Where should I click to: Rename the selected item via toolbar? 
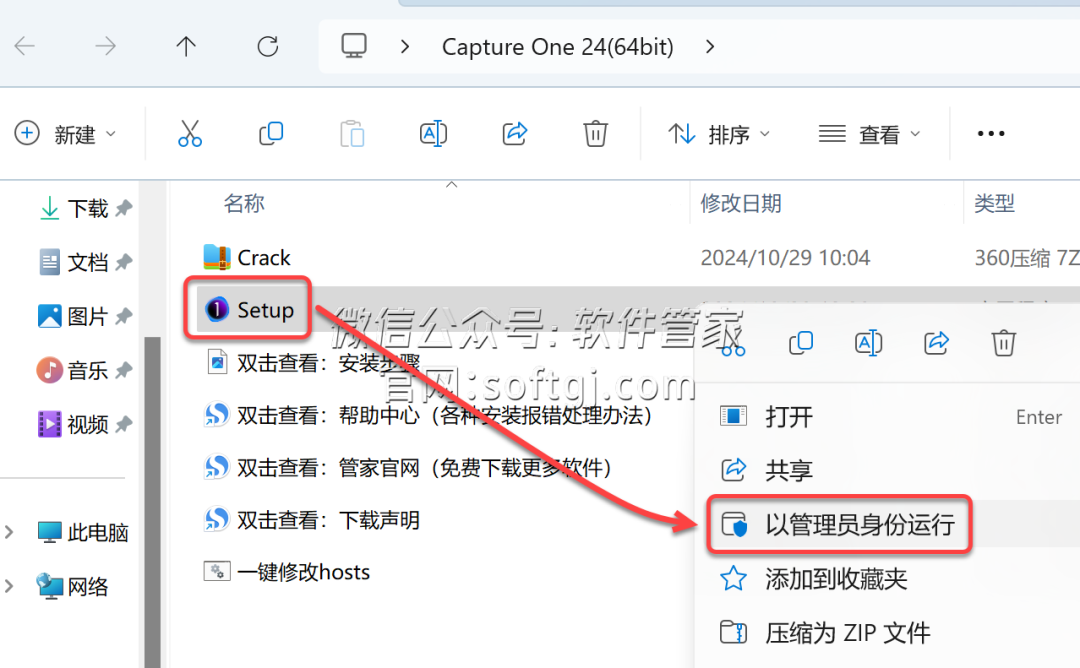433,134
